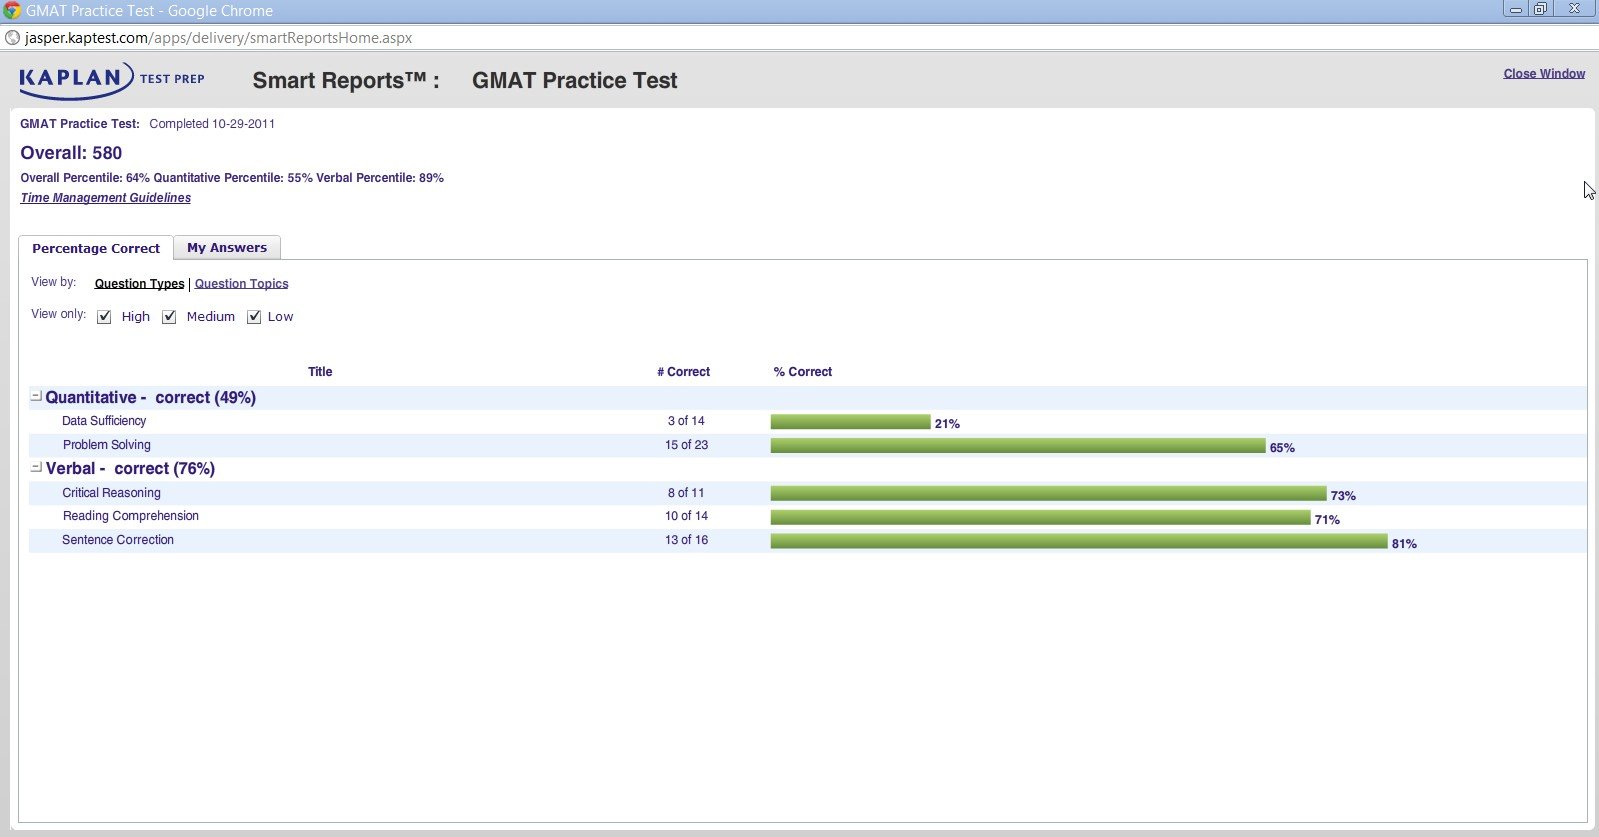This screenshot has width=1599, height=837.
Task: Click the Kaplan Test Prep logo
Action: click(x=112, y=79)
